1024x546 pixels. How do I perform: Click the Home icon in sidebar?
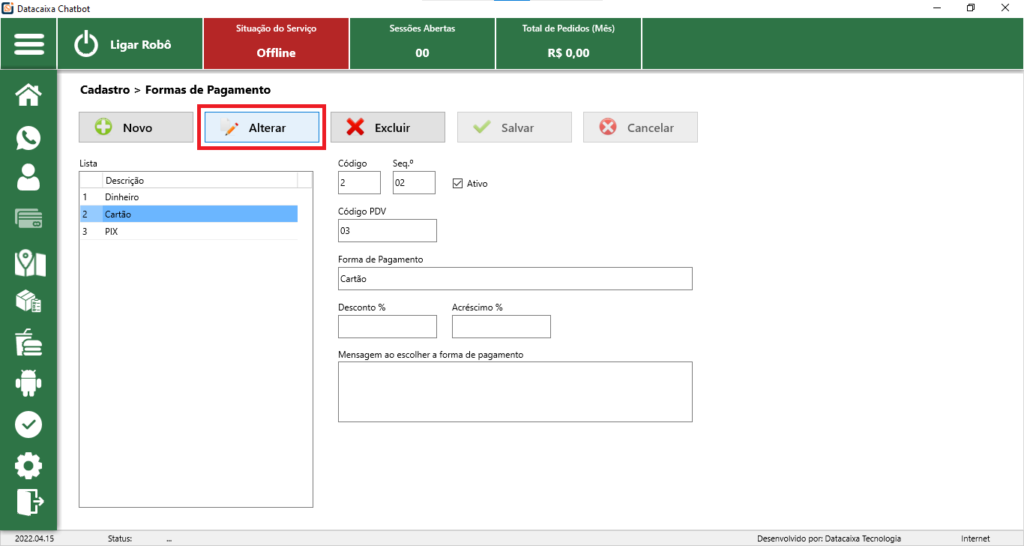[29, 96]
